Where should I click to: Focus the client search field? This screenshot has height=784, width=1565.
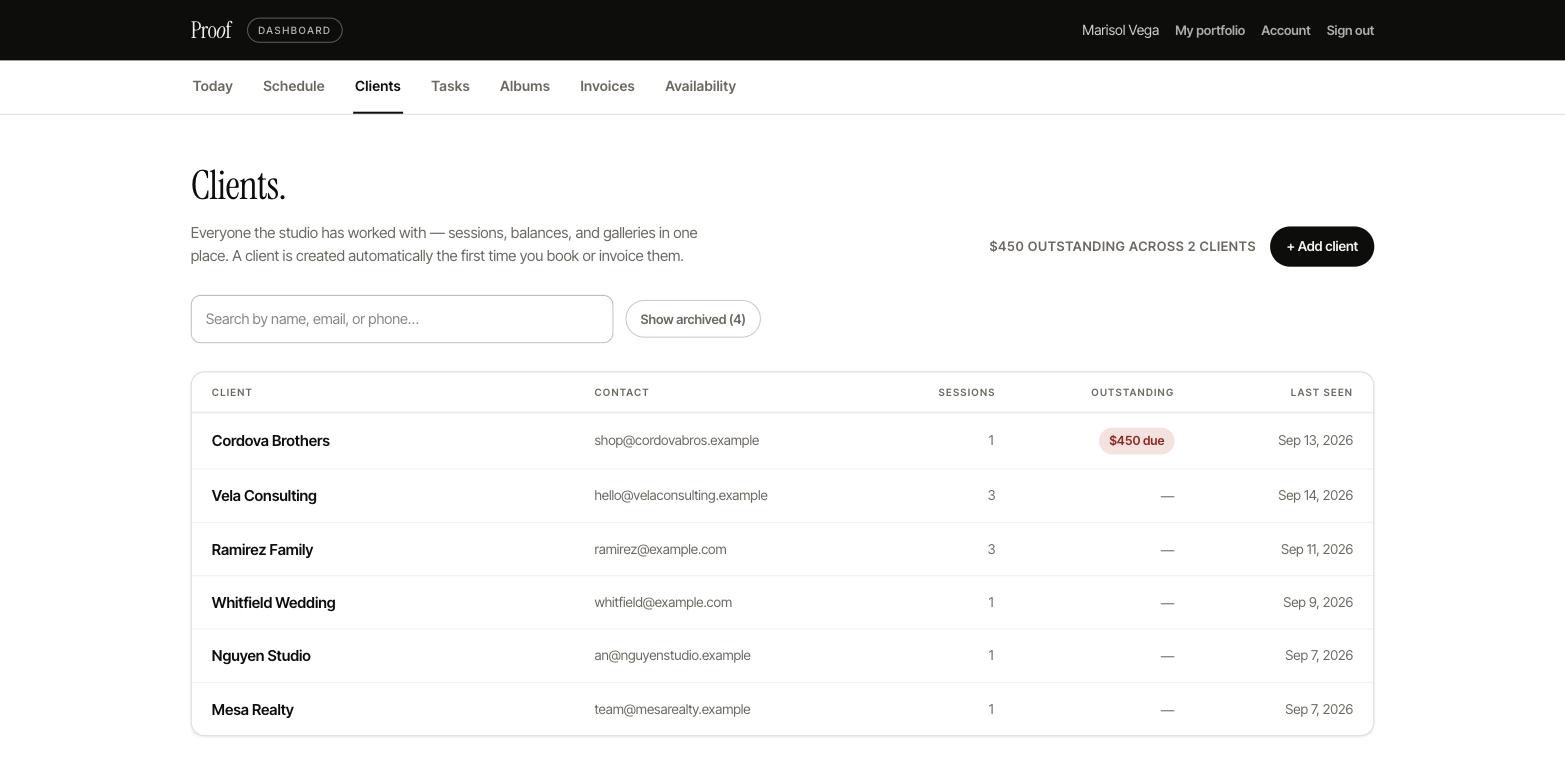pyautogui.click(x=402, y=319)
